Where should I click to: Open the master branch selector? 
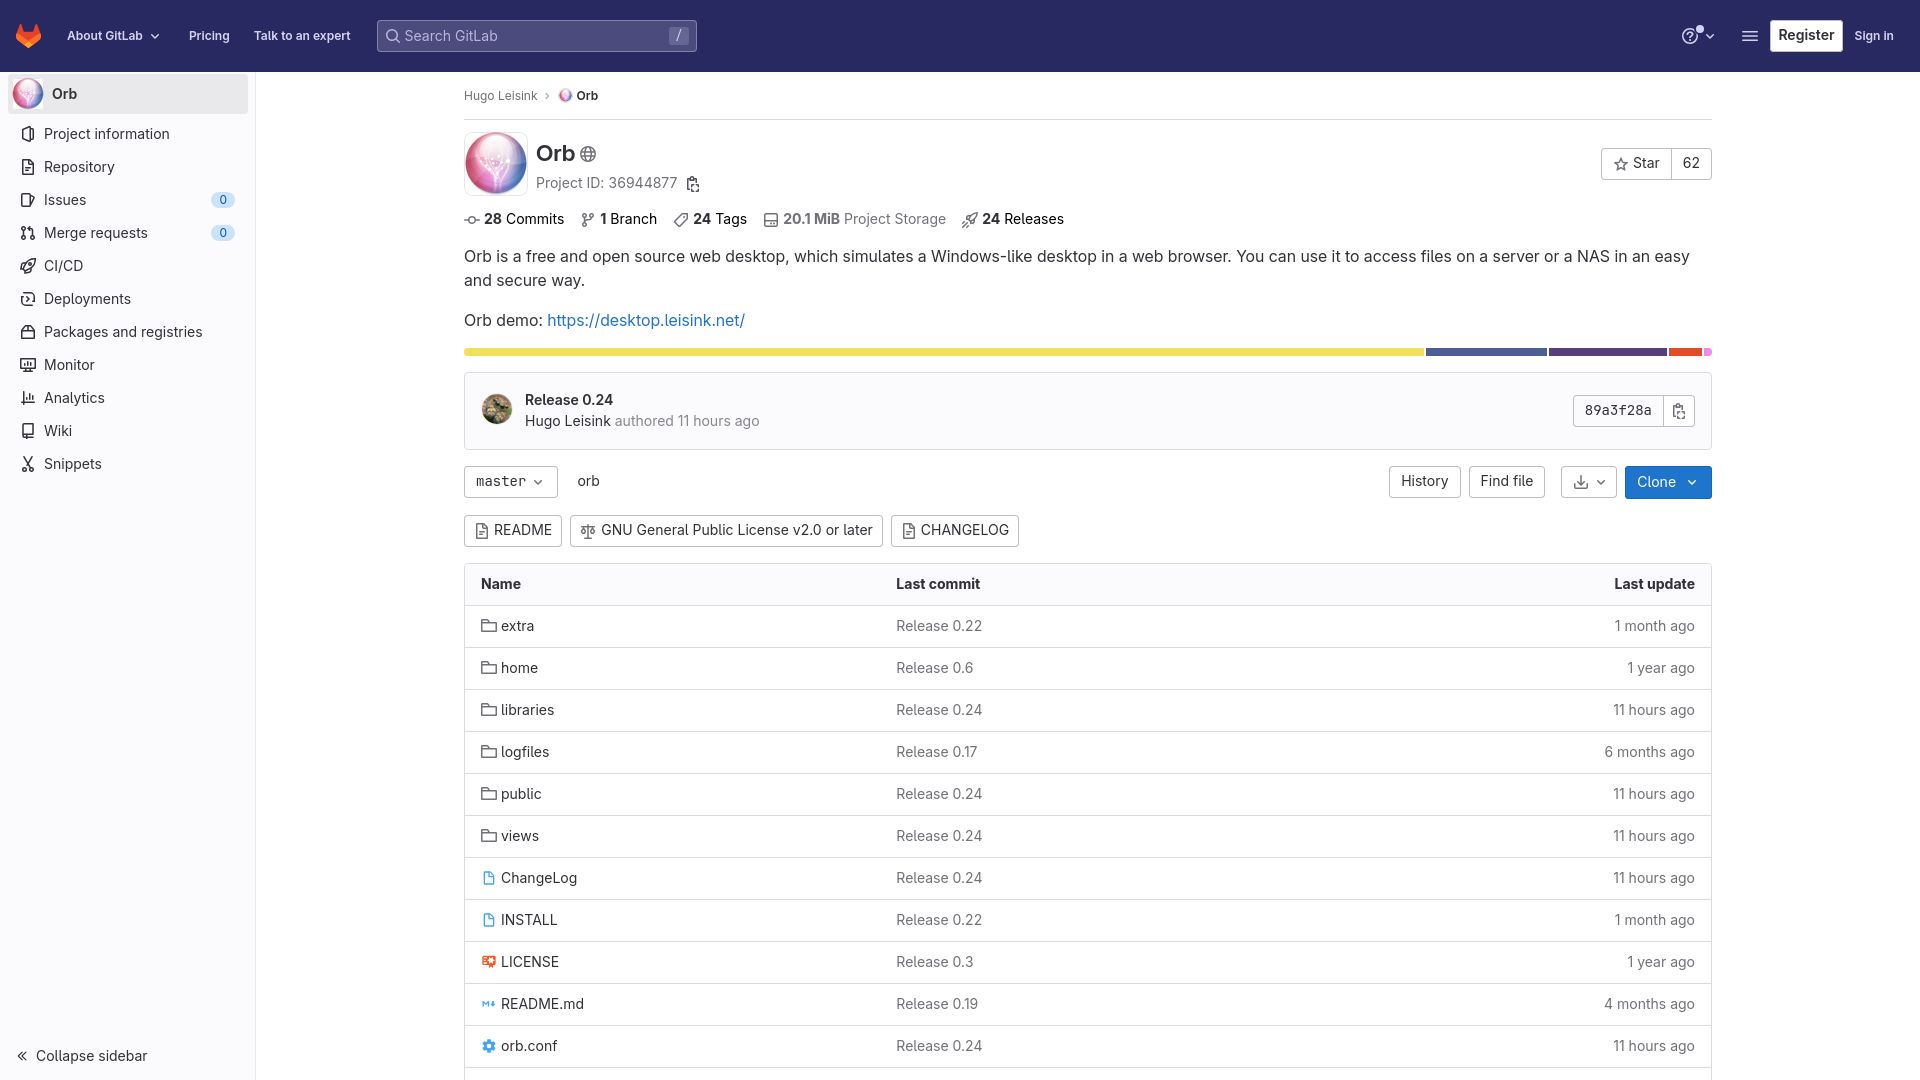coord(511,482)
